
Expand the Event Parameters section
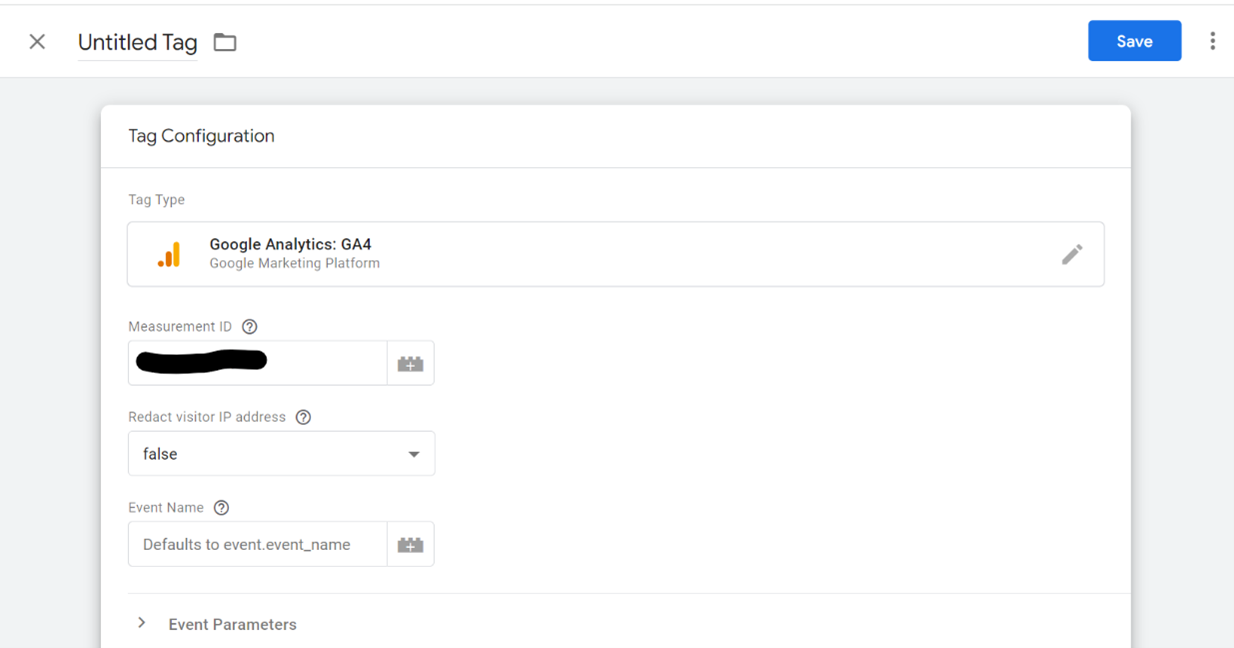pyautogui.click(x=142, y=624)
